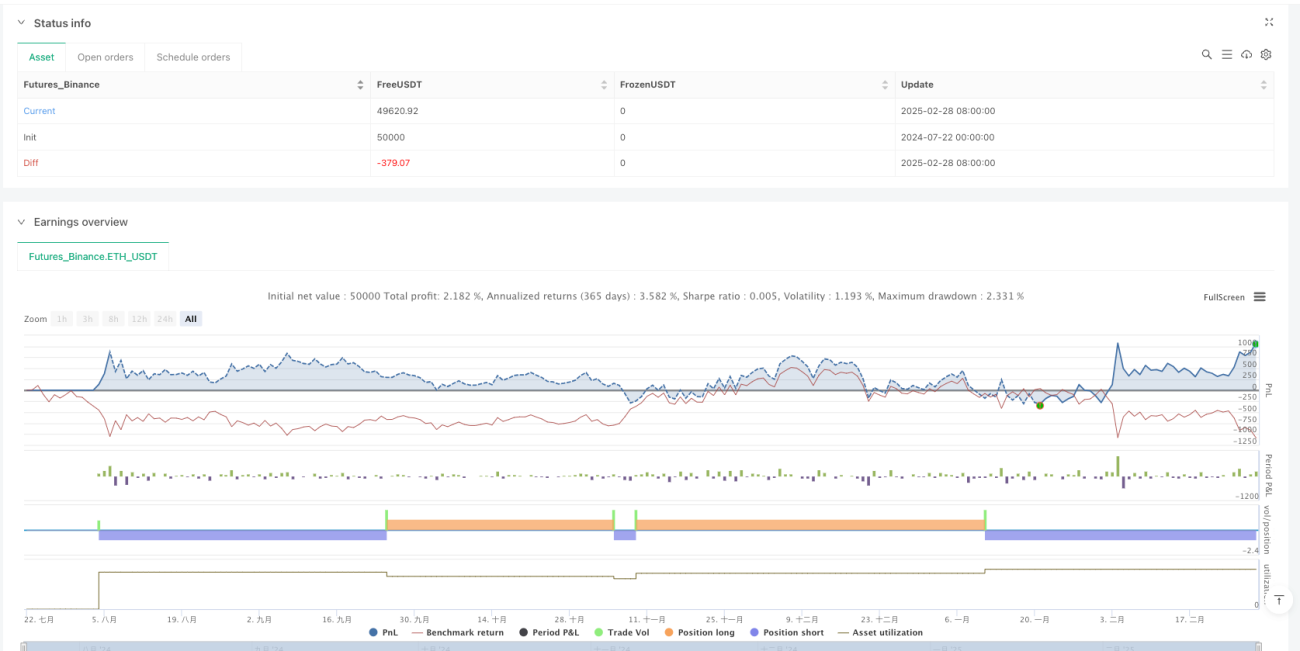Collapse the Earnings overview section
This screenshot has width=1300, height=651.
click(x=21, y=222)
